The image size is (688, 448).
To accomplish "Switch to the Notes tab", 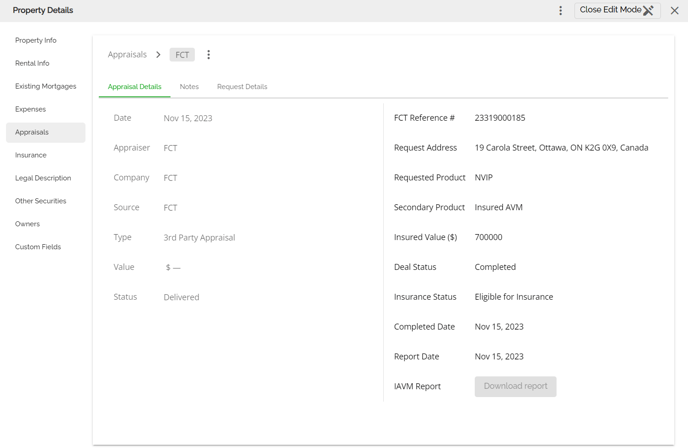I will click(189, 86).
